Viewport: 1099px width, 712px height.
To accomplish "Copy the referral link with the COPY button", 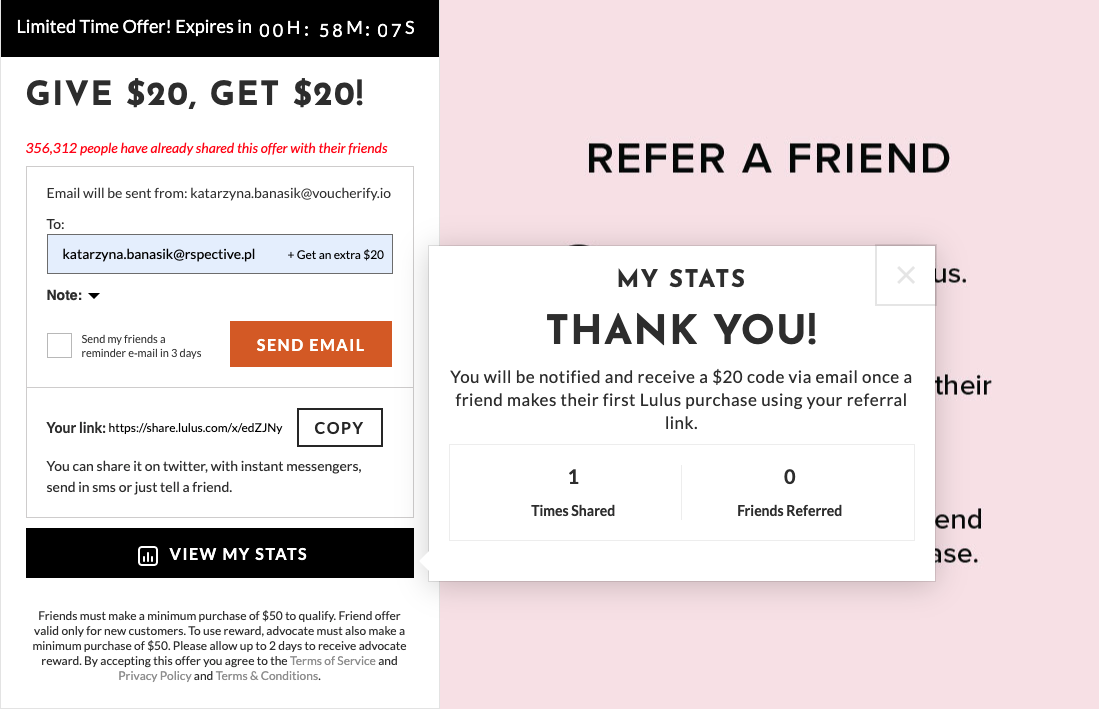I will 339,428.
